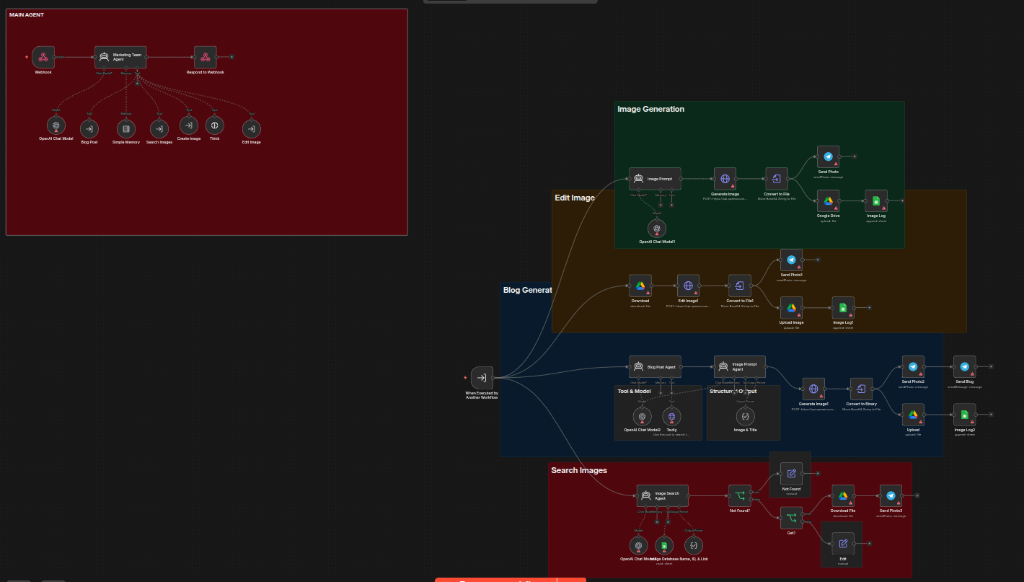Select the Search Images output parser sub-node
The height and width of the screenshot is (582, 1024).
click(694, 545)
